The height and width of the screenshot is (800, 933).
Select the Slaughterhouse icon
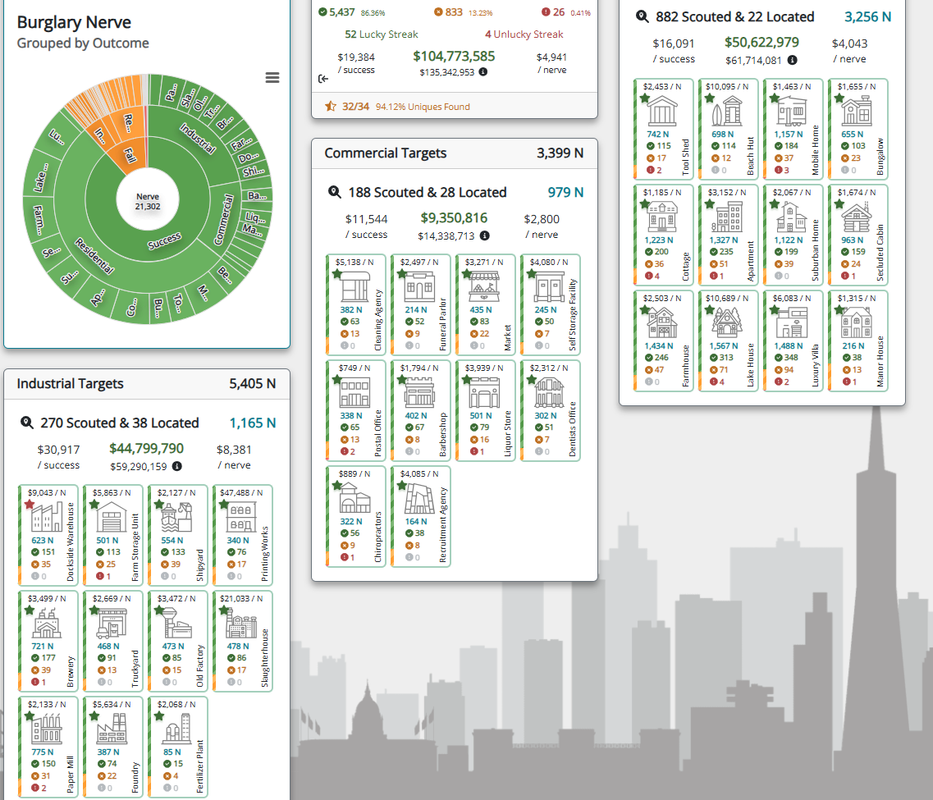pos(242,623)
